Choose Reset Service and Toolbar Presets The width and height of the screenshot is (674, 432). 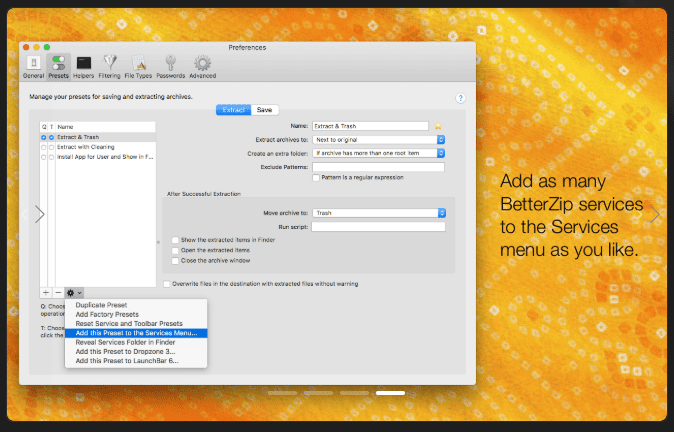(136, 324)
